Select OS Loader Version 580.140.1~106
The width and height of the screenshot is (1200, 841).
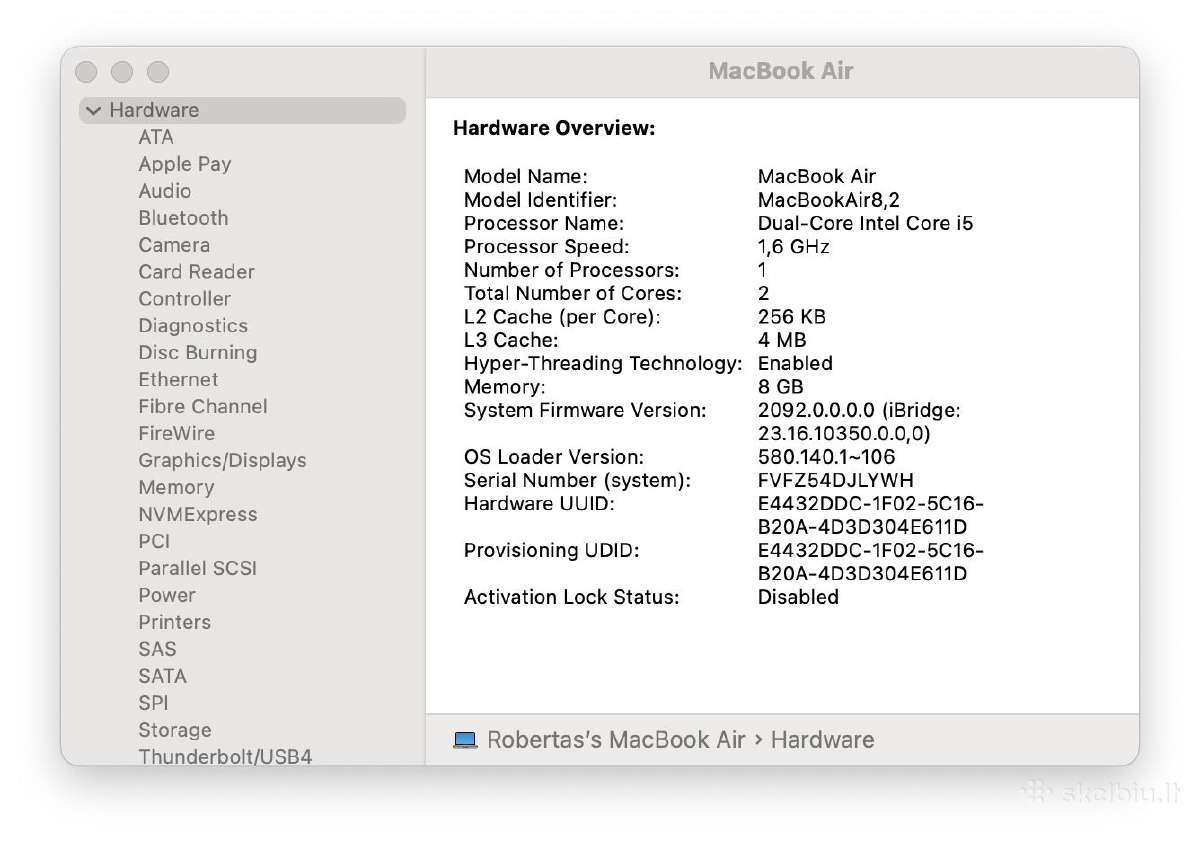coord(827,456)
